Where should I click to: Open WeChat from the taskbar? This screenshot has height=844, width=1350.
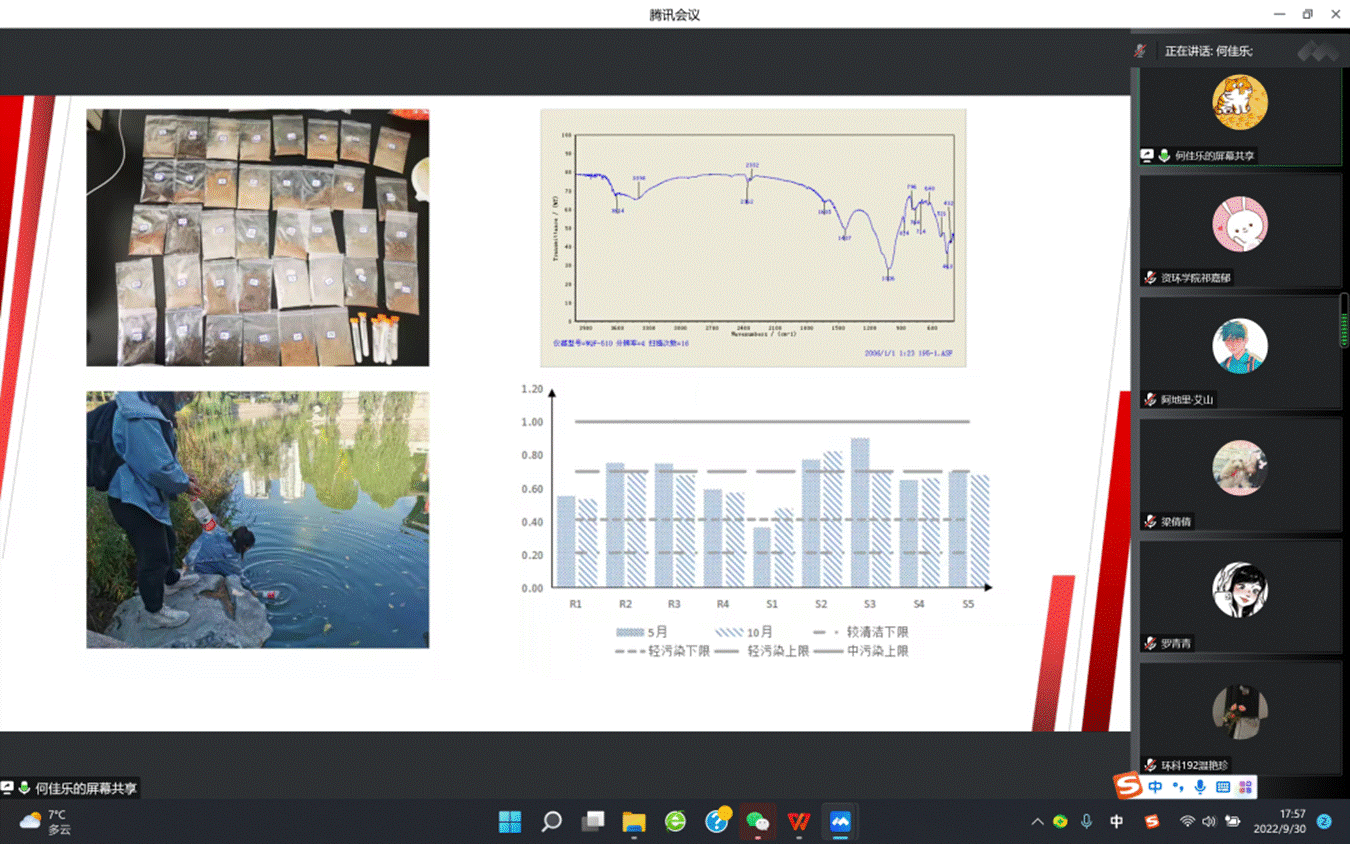click(x=757, y=822)
